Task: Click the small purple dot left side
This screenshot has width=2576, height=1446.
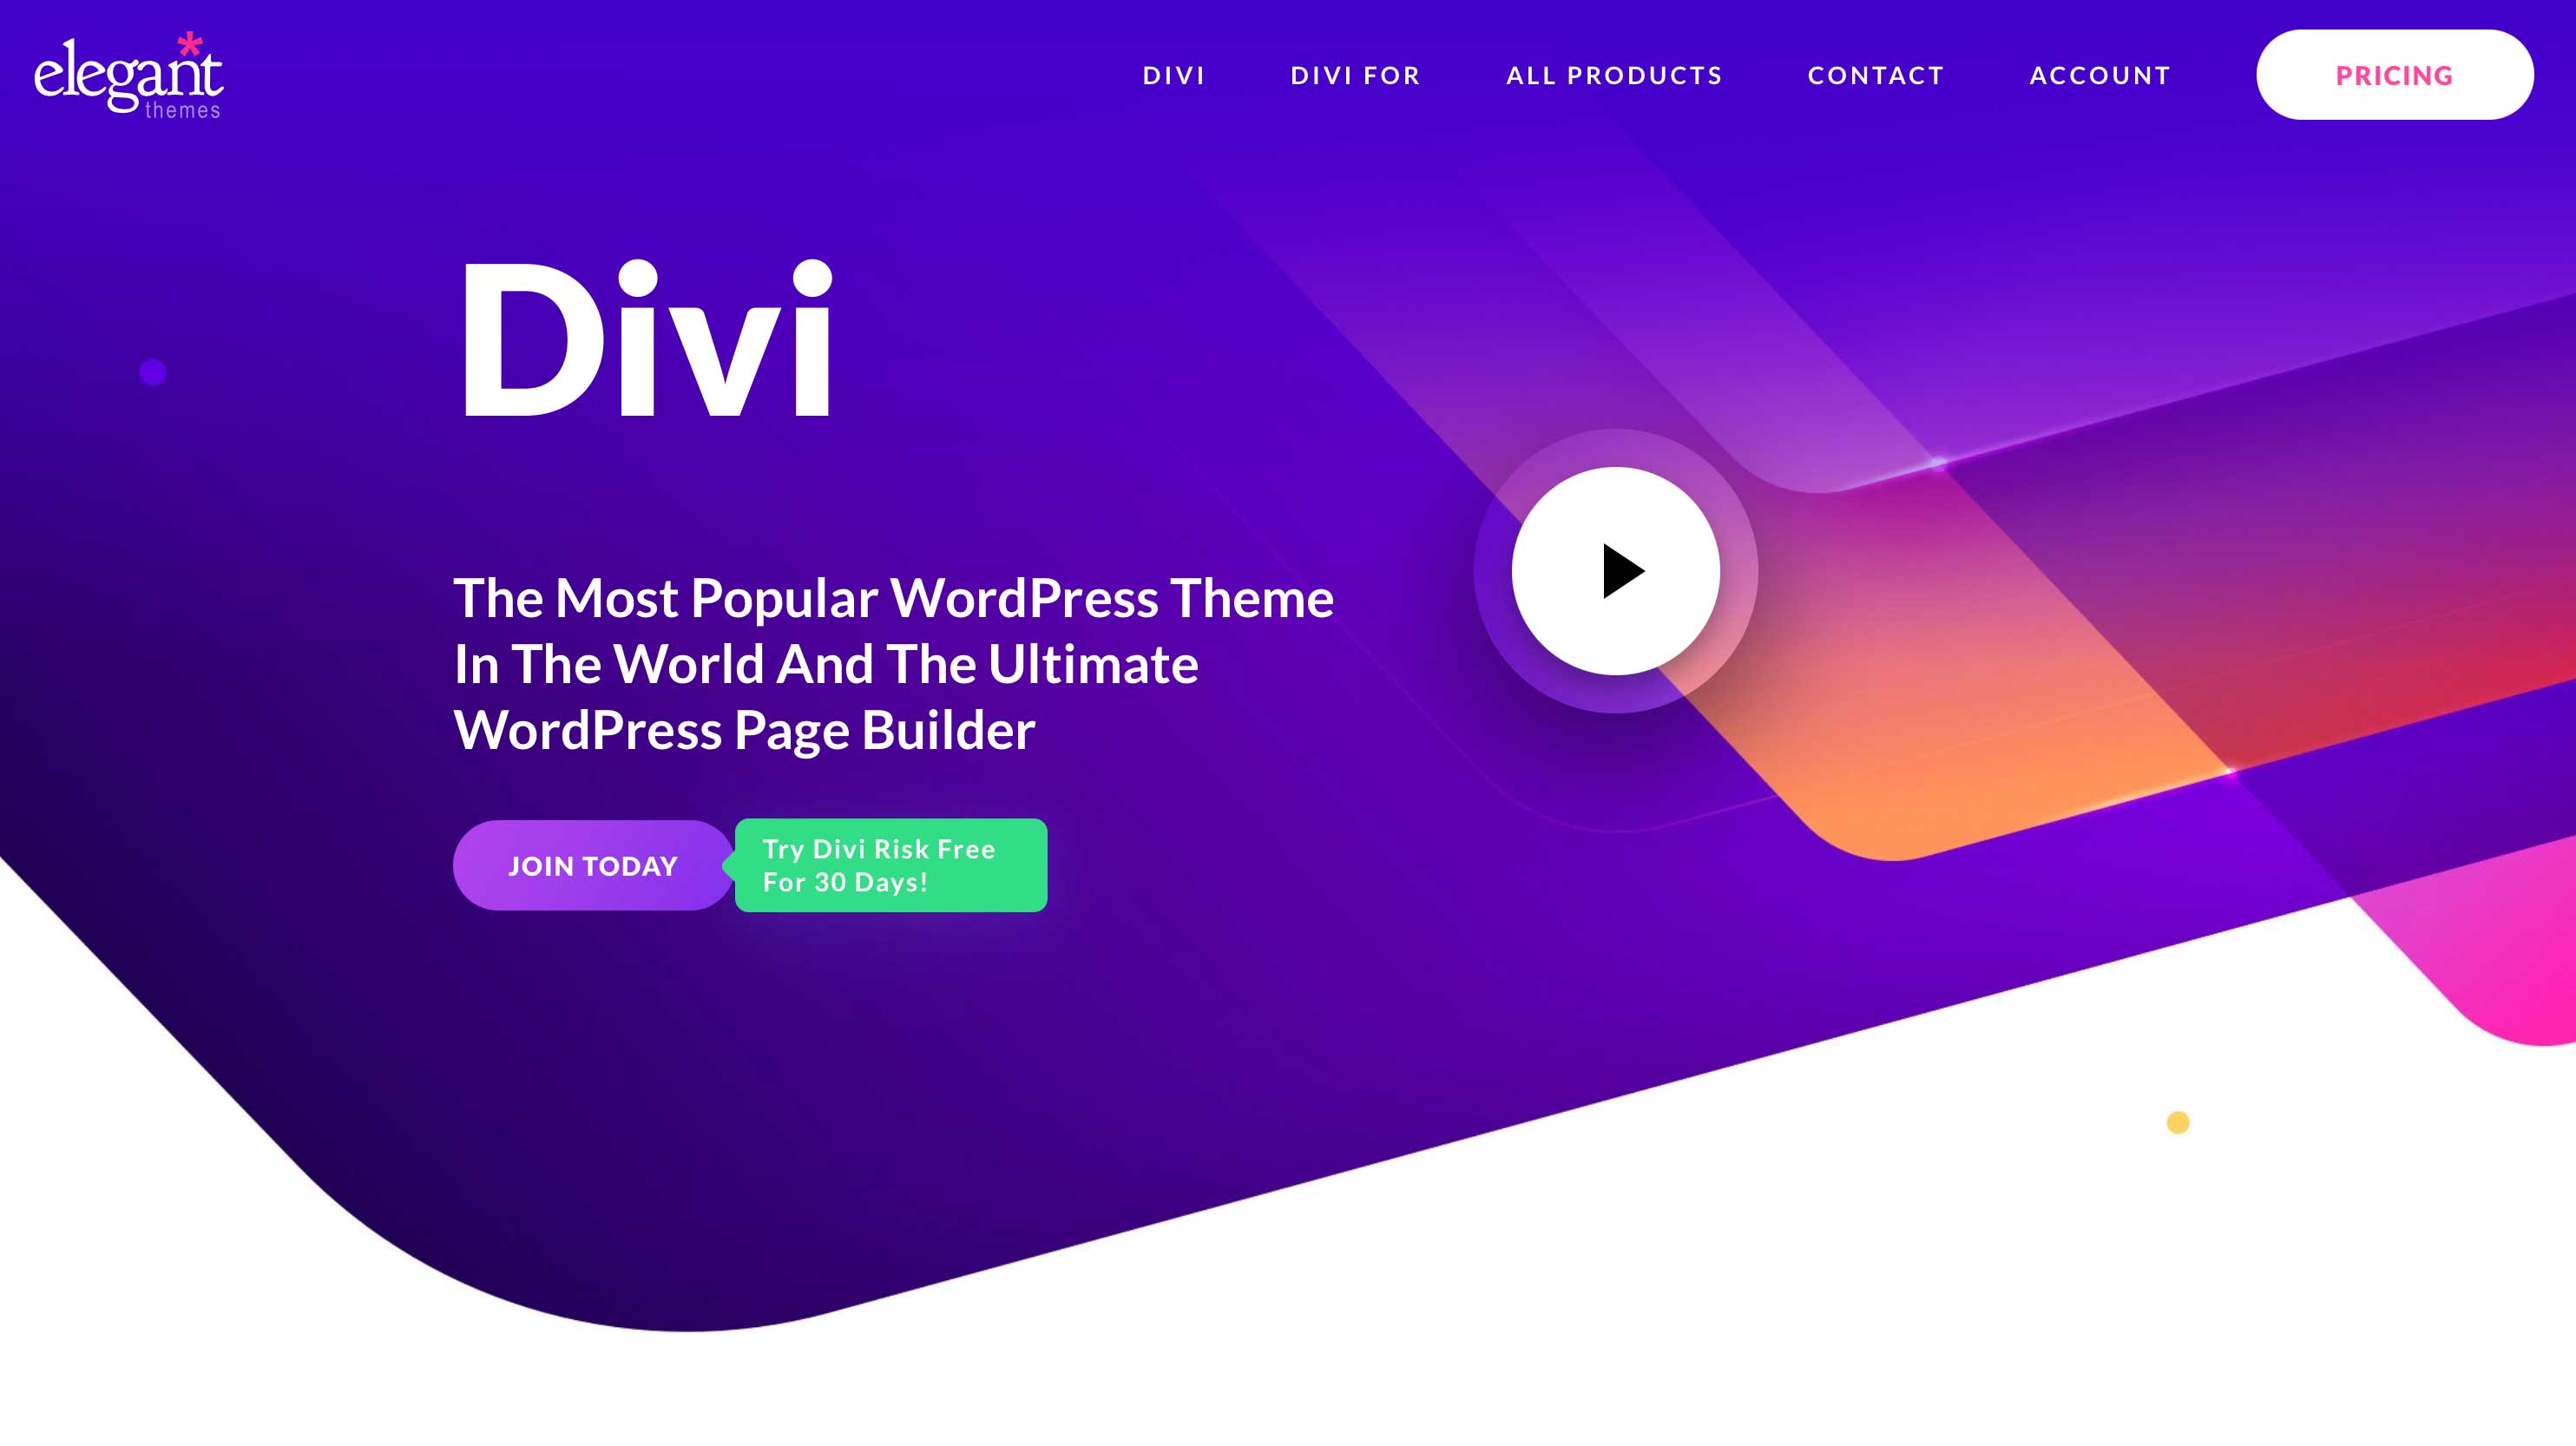Action: pyautogui.click(x=152, y=371)
